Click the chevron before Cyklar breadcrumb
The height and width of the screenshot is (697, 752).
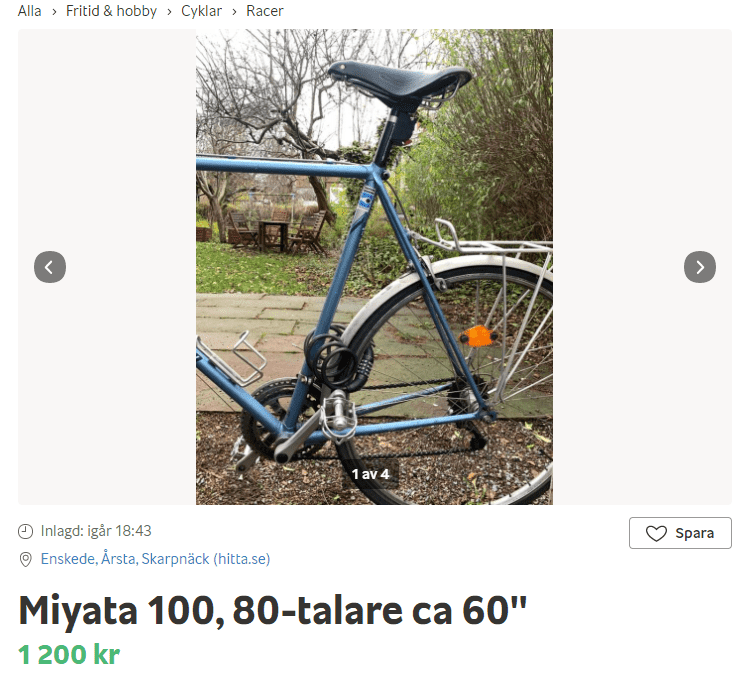[x=169, y=12]
